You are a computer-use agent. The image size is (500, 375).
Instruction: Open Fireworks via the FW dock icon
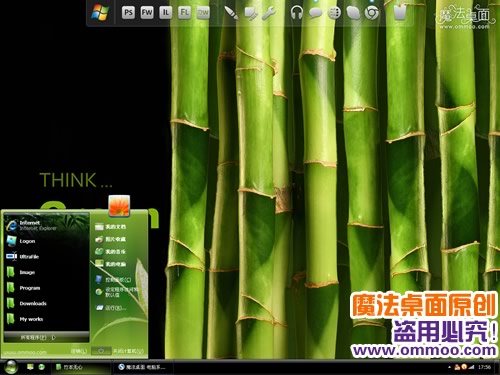click(147, 13)
